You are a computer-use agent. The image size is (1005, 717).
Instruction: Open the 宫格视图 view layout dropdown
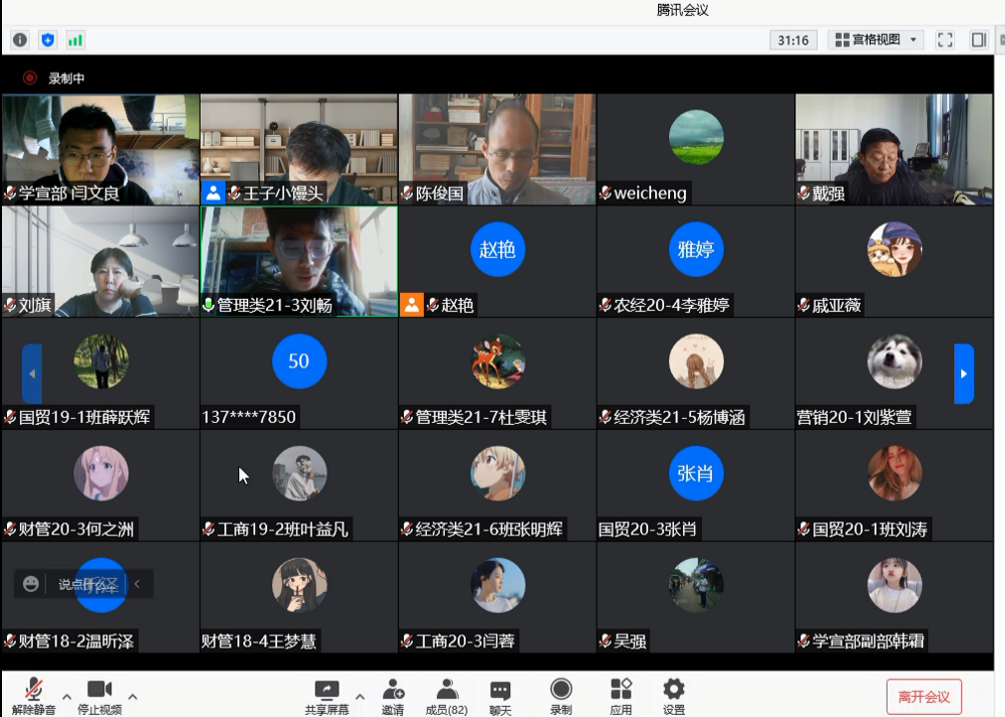877,40
